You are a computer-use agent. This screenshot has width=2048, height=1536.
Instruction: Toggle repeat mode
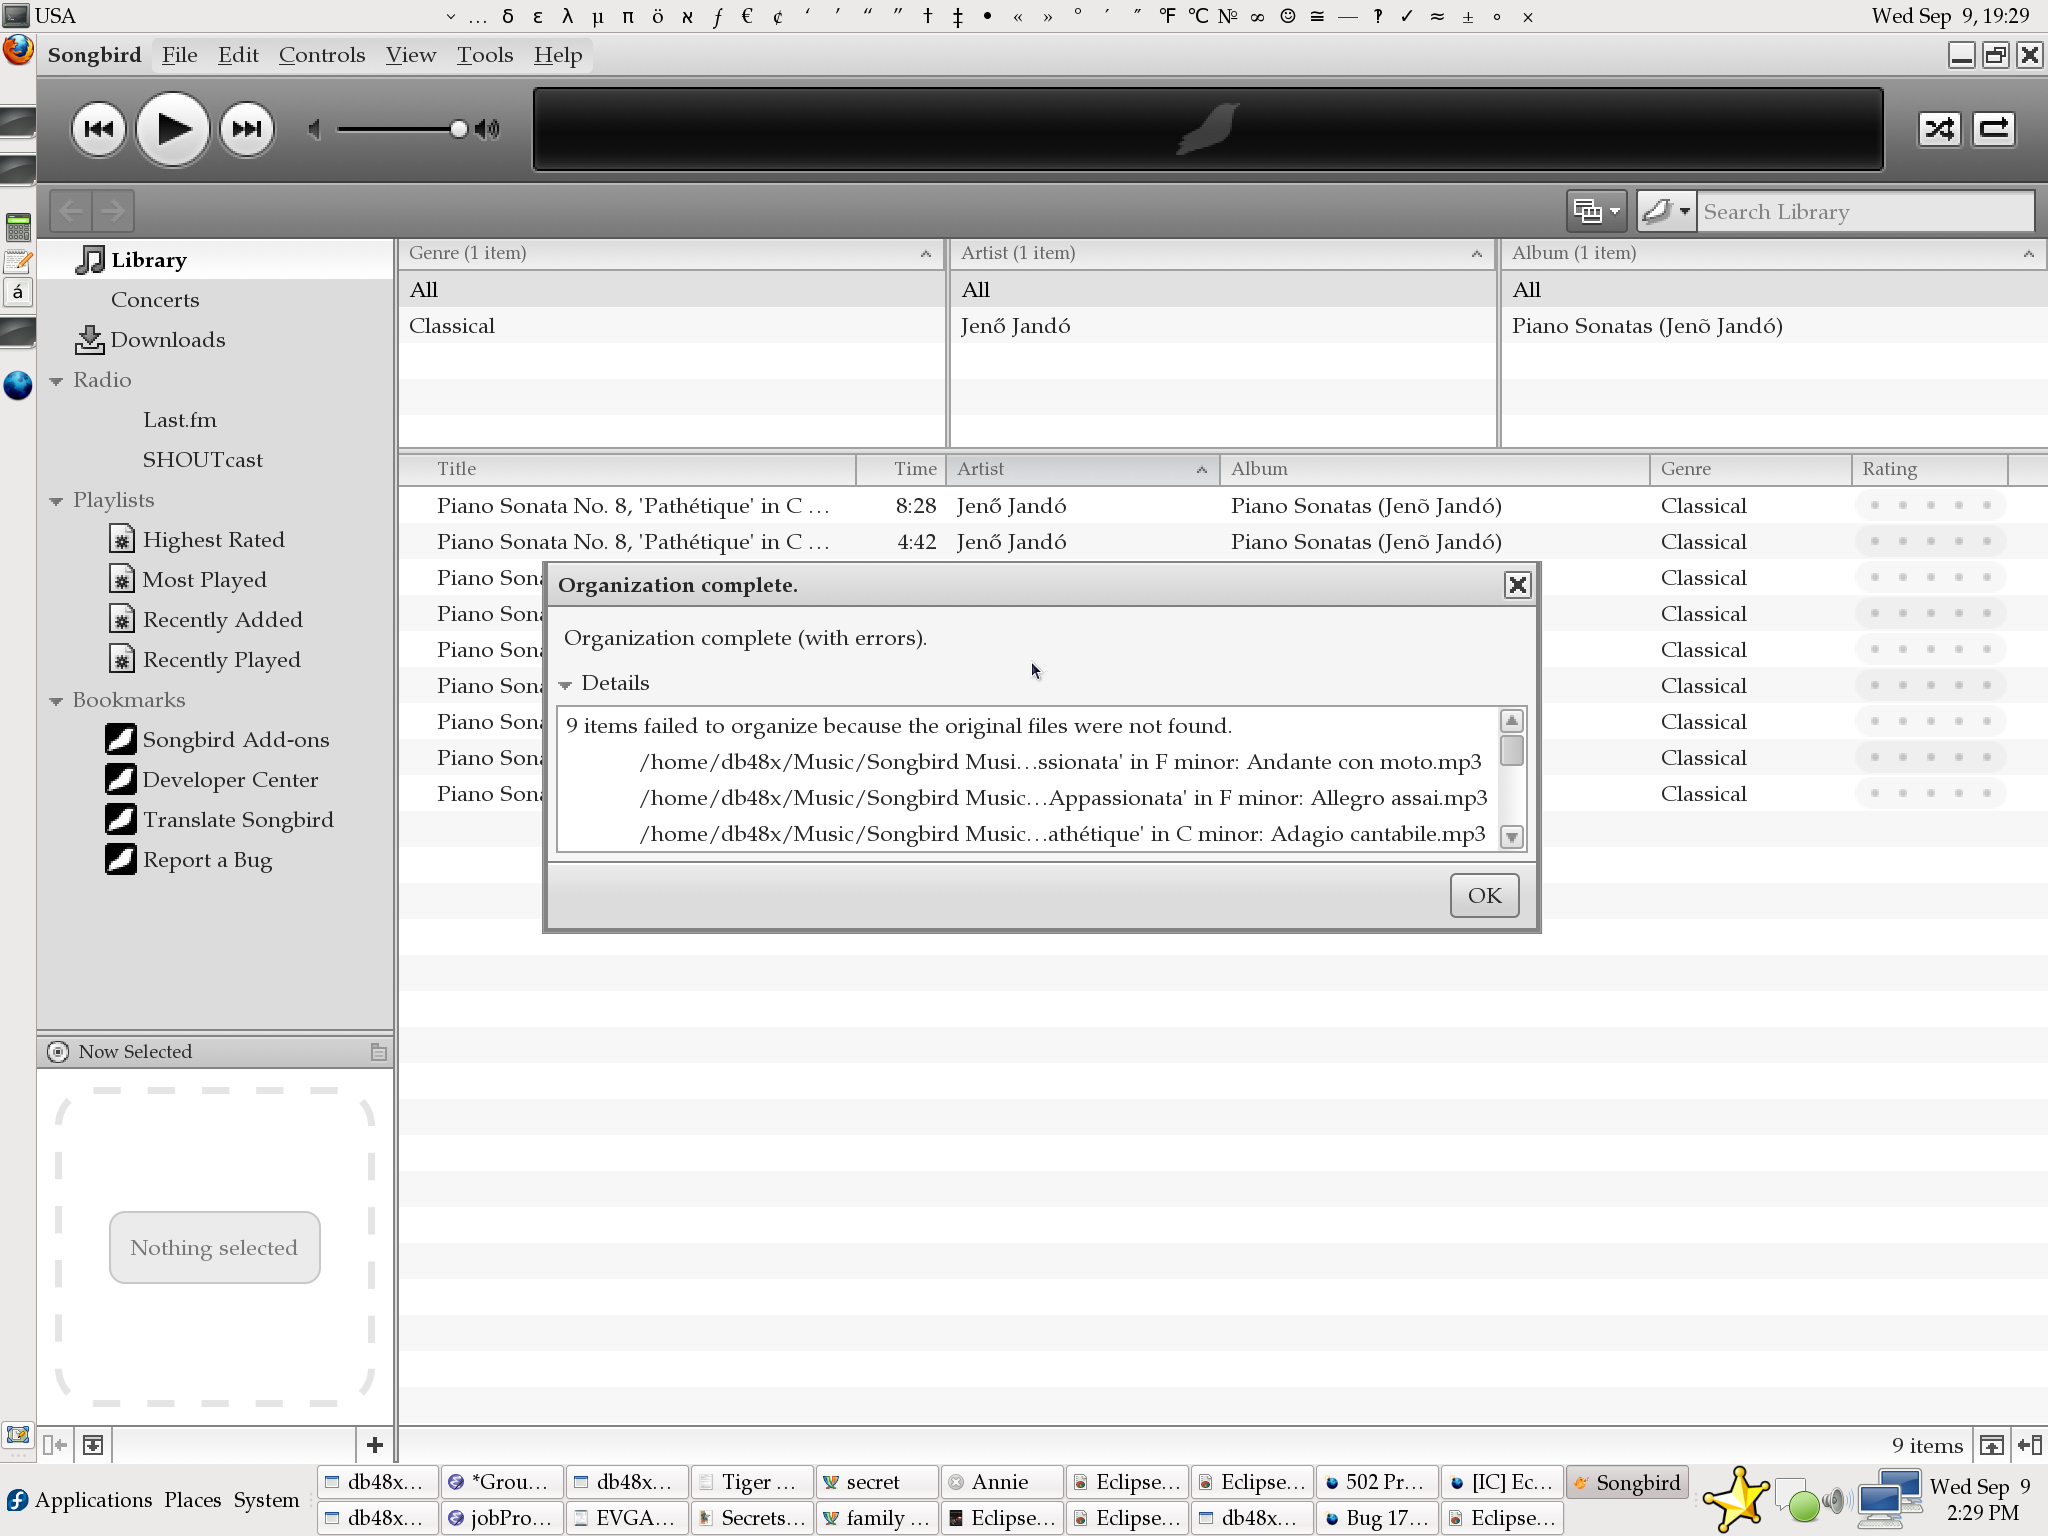[1993, 129]
